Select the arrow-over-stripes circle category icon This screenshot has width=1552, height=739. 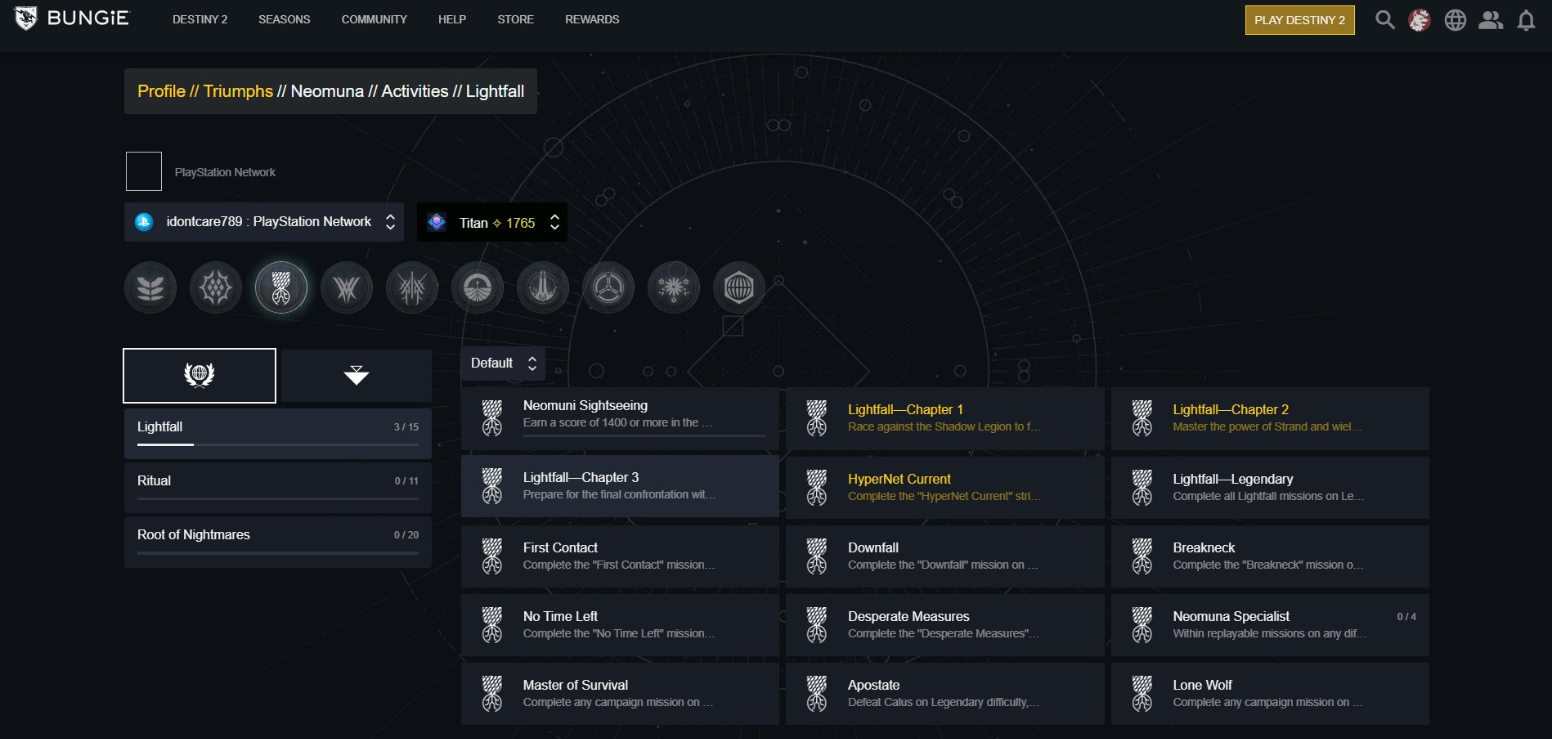pos(477,288)
